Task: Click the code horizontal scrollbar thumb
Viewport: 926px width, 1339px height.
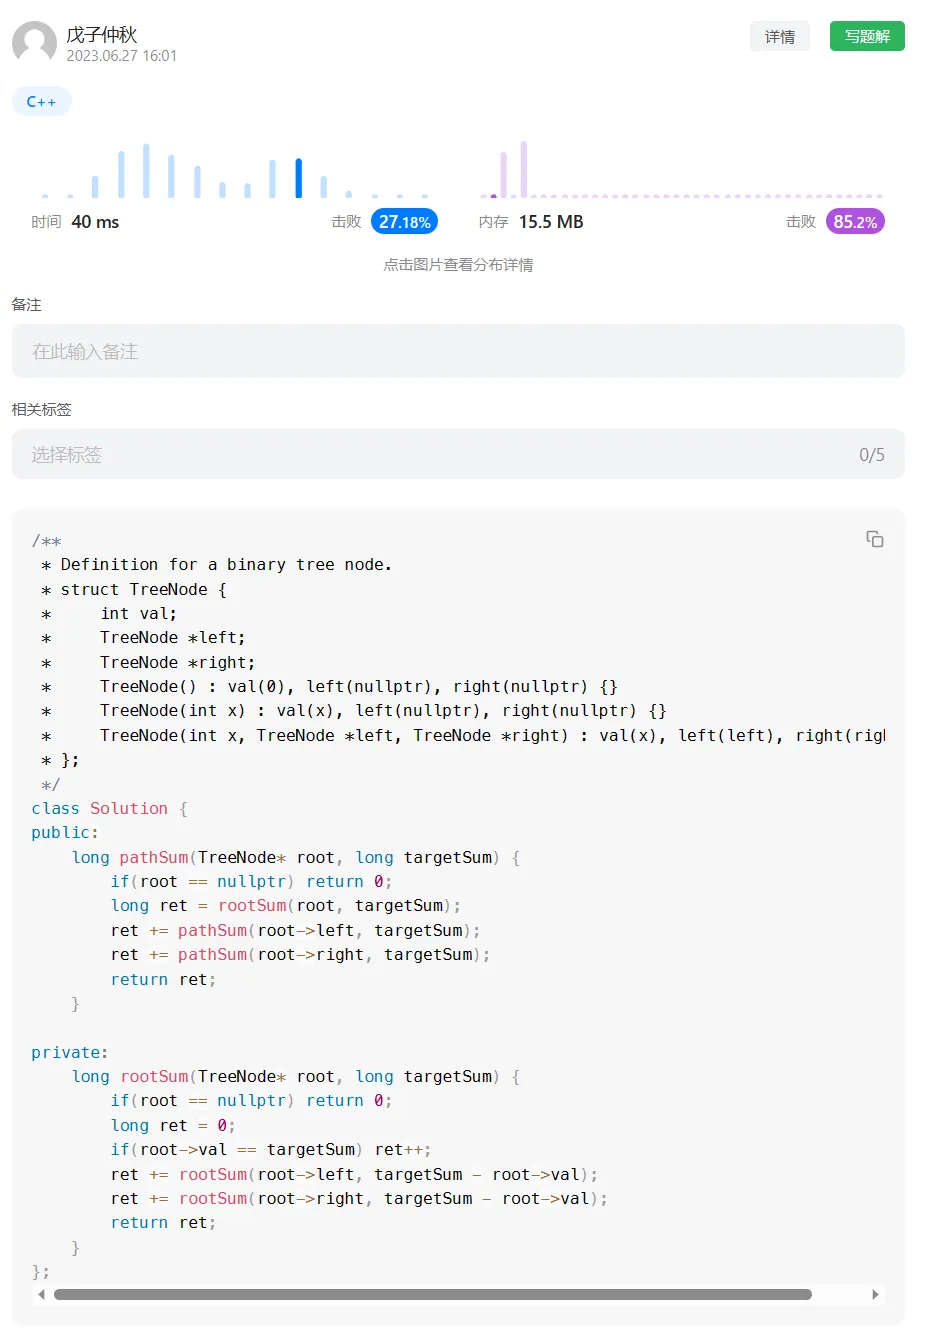Action: 432,1294
